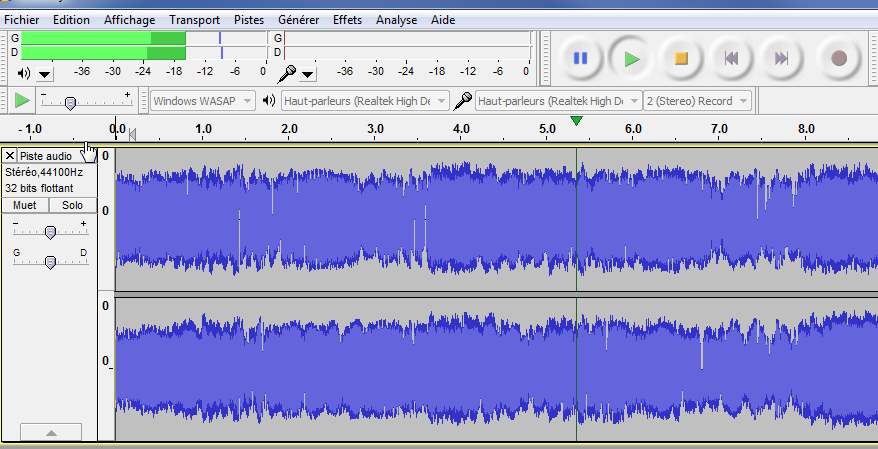The height and width of the screenshot is (449, 878).
Task: Close the audio track with the X
Action: tap(10, 156)
